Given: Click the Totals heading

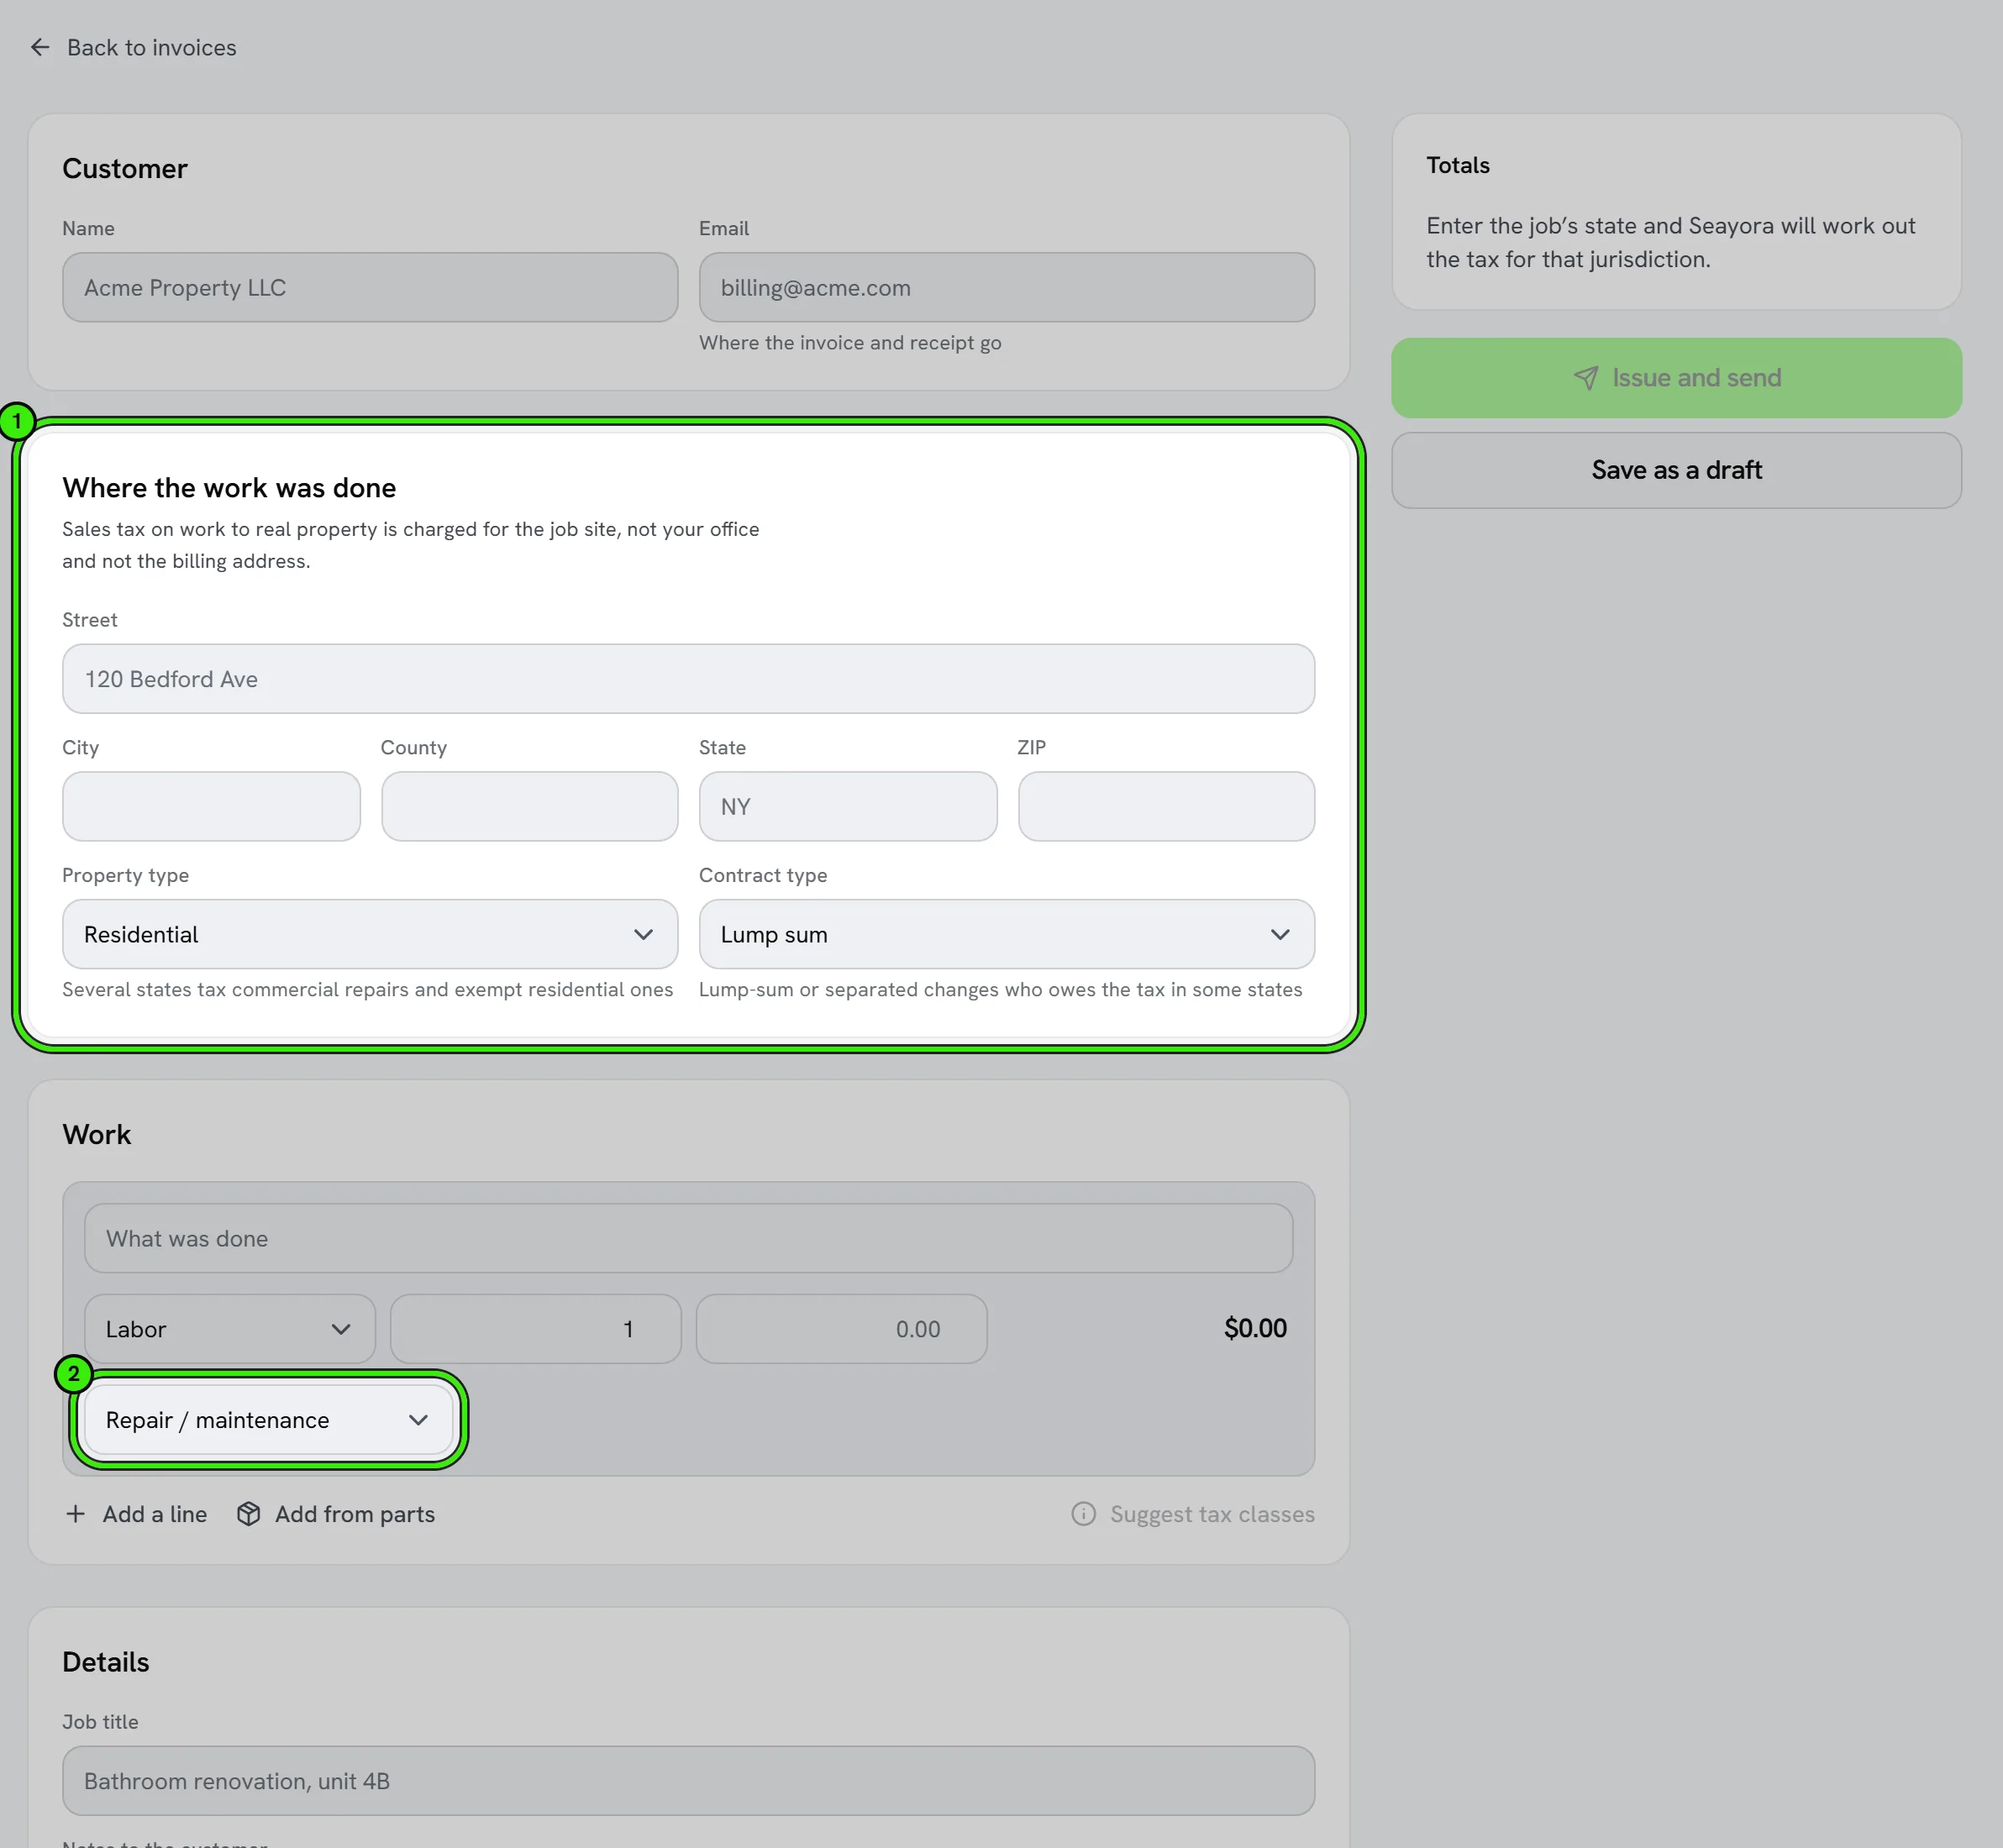Looking at the screenshot, I should click(1457, 165).
